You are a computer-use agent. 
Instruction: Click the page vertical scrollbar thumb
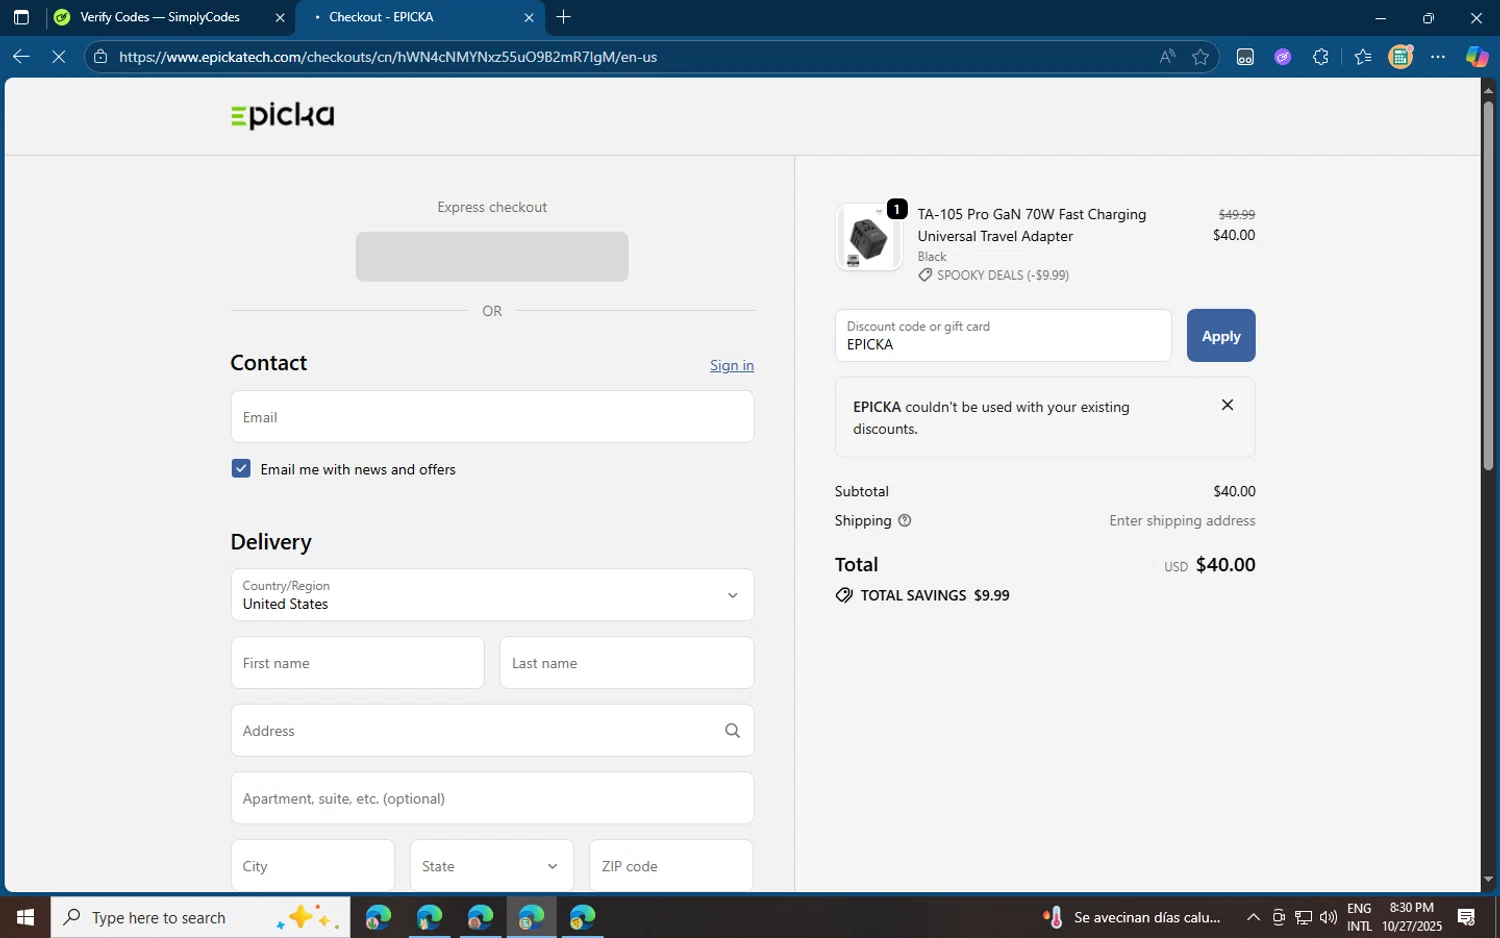point(1488,285)
